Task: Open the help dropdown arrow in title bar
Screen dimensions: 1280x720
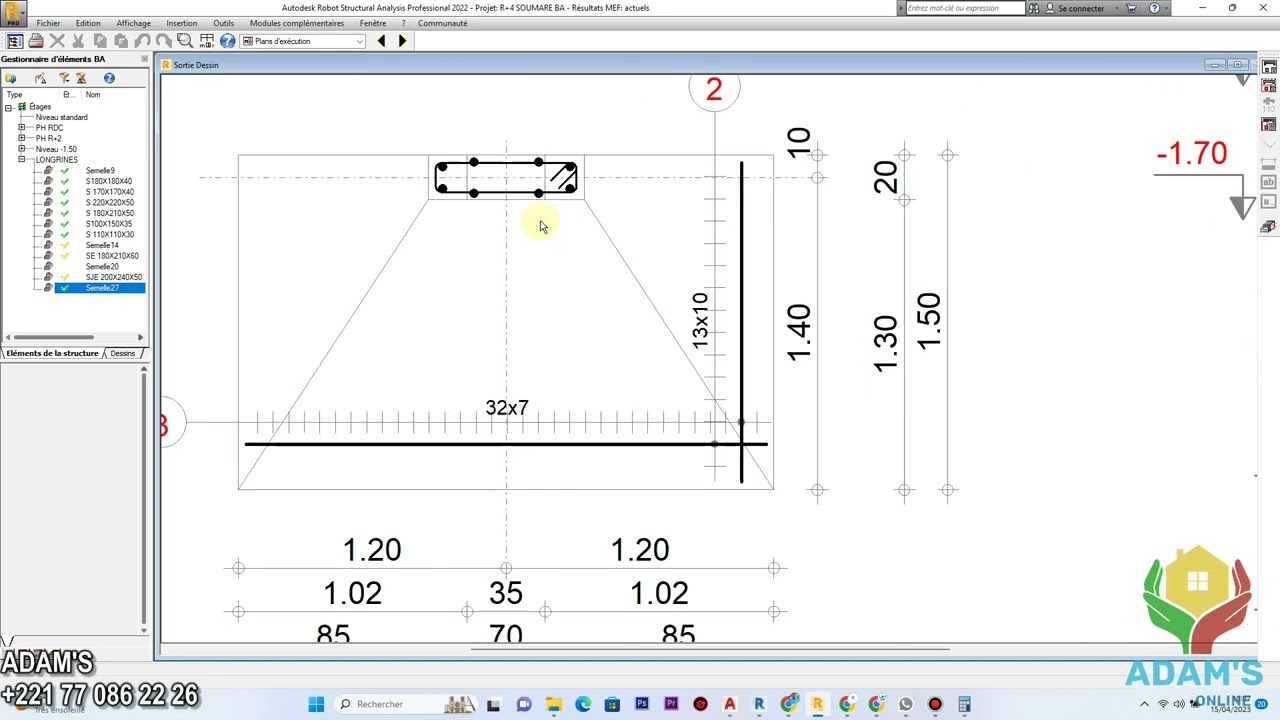Action: point(1167,8)
